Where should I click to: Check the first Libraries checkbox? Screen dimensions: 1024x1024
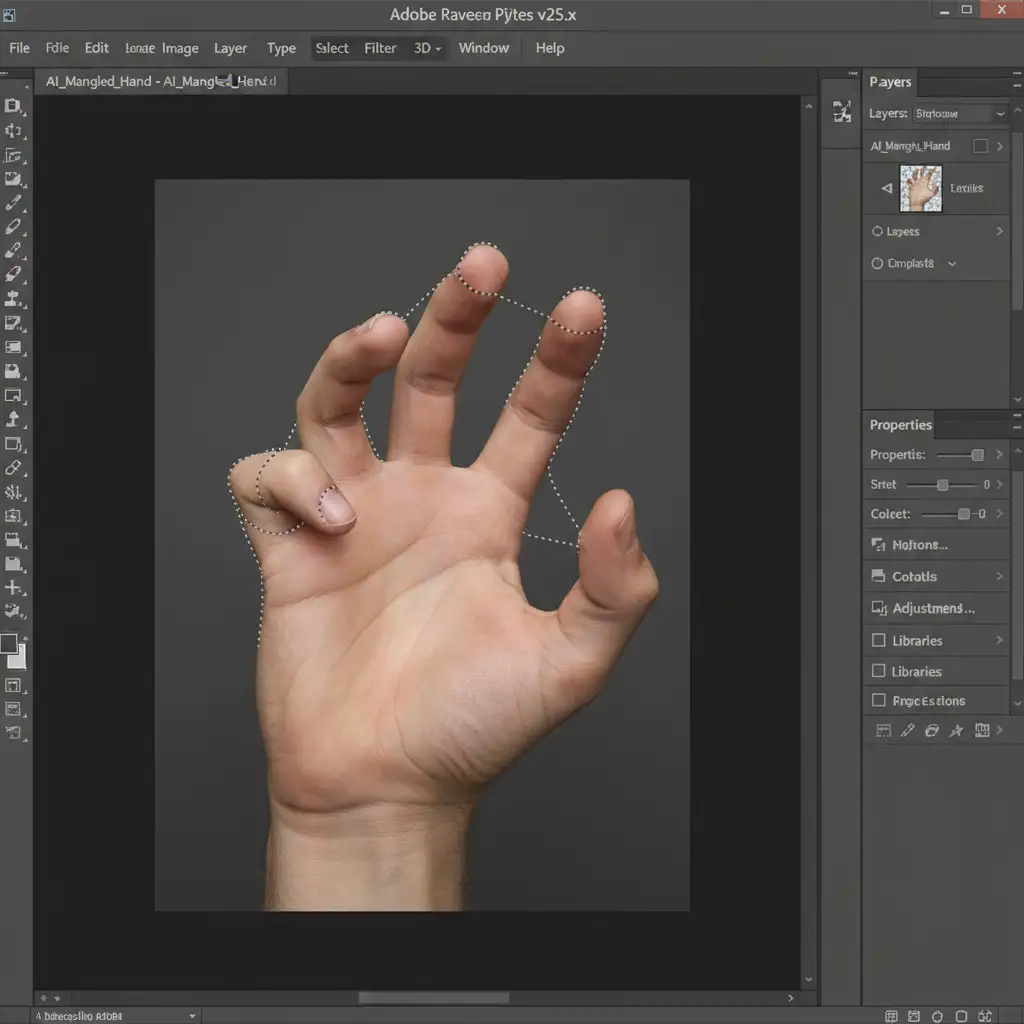point(879,640)
